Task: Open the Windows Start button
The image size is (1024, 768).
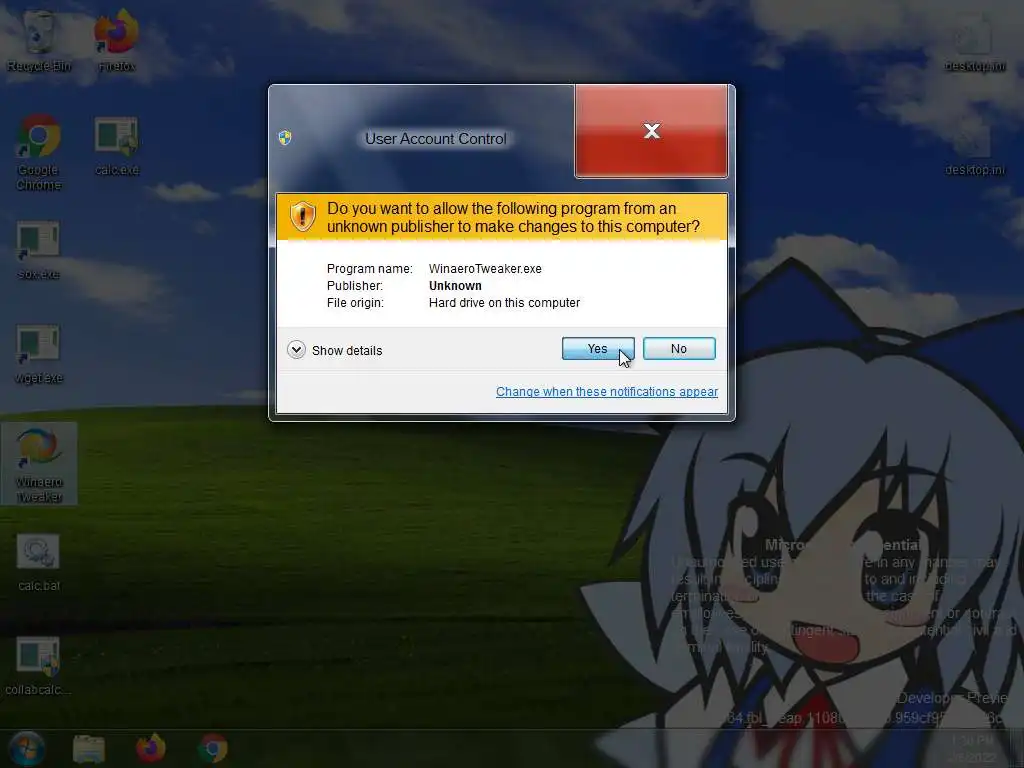Action: point(27,748)
